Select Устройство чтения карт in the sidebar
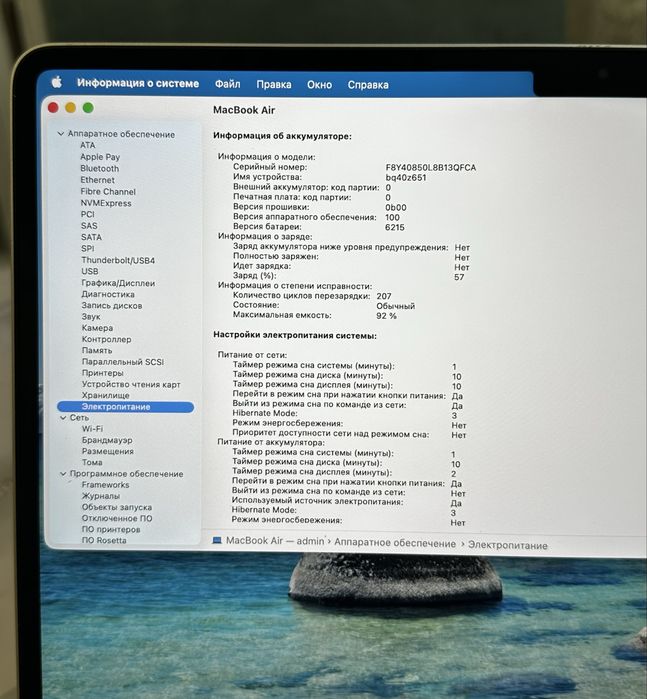647x699 pixels. tap(131, 384)
